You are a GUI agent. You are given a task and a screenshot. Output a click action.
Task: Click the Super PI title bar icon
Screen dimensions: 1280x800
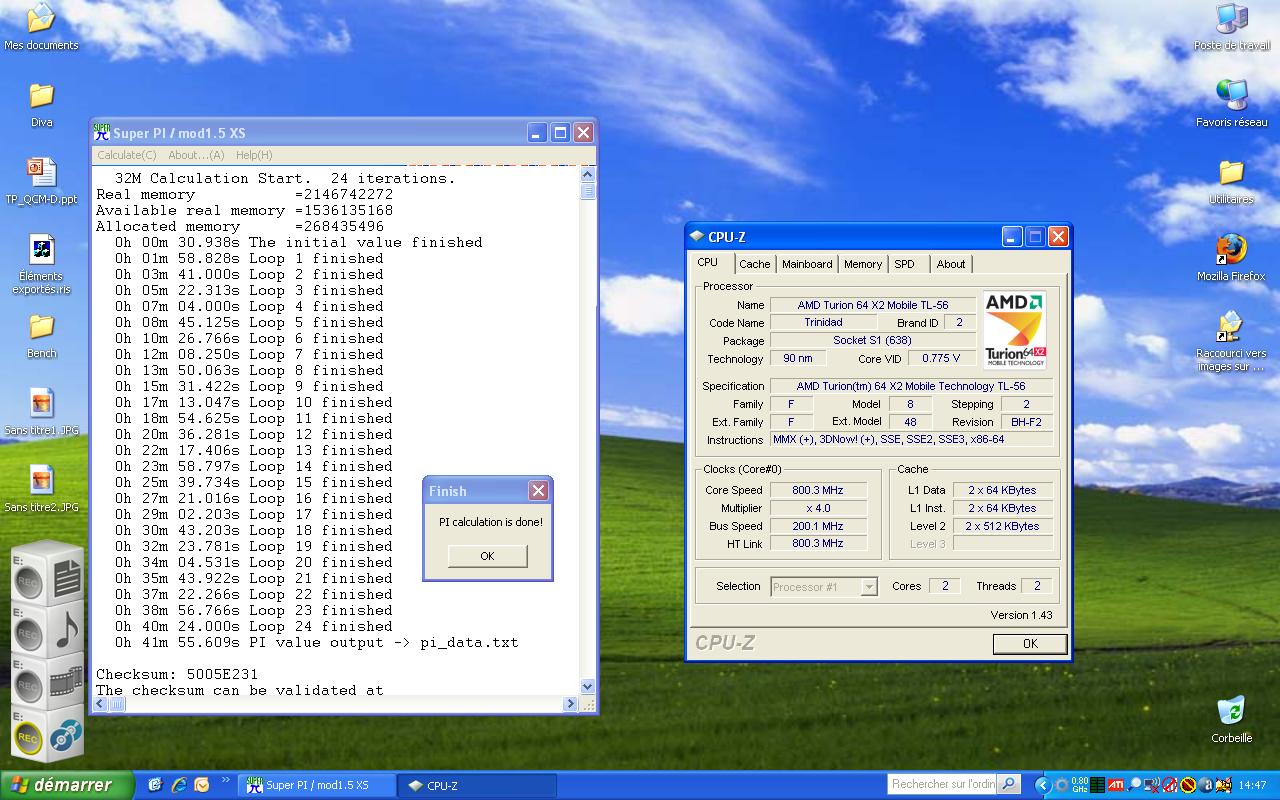[x=101, y=132]
